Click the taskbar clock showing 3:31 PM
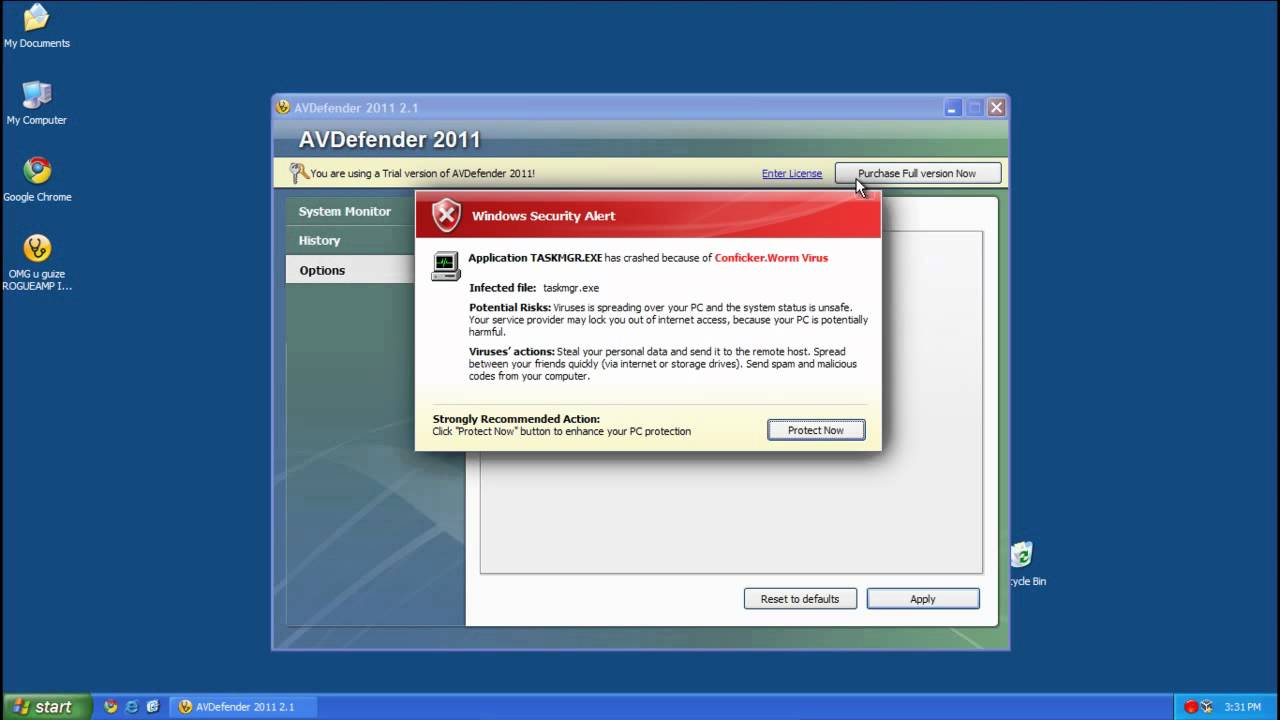1280x720 pixels. click(x=1242, y=707)
